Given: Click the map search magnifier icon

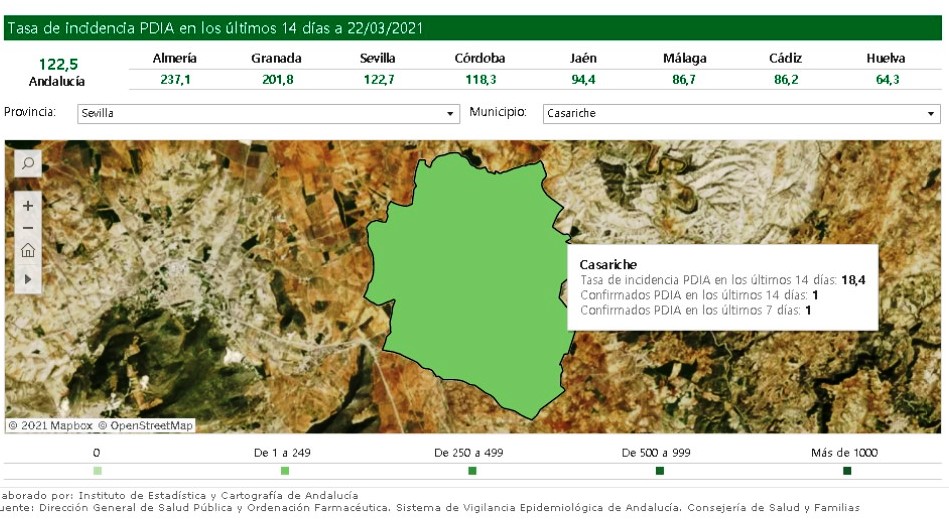Looking at the screenshot, I should pyautogui.click(x=28, y=163).
